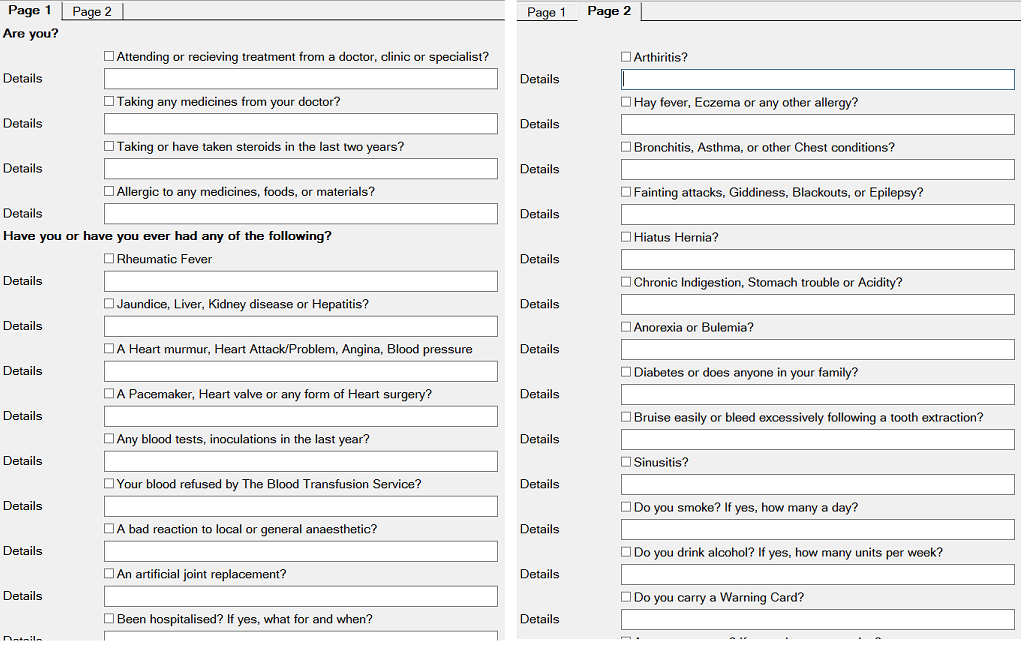Check the 'Jaundice, Liver, Kidney disease or Hepatitis?' box

(109, 303)
